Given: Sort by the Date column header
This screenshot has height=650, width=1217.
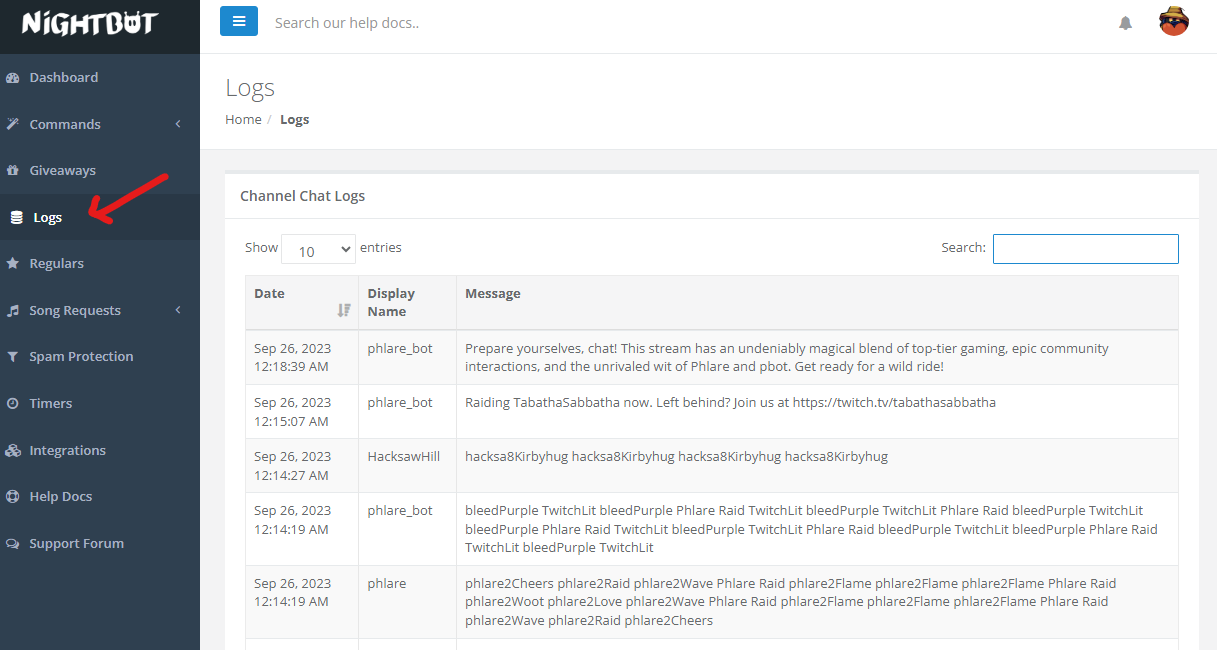Looking at the screenshot, I should (302, 303).
